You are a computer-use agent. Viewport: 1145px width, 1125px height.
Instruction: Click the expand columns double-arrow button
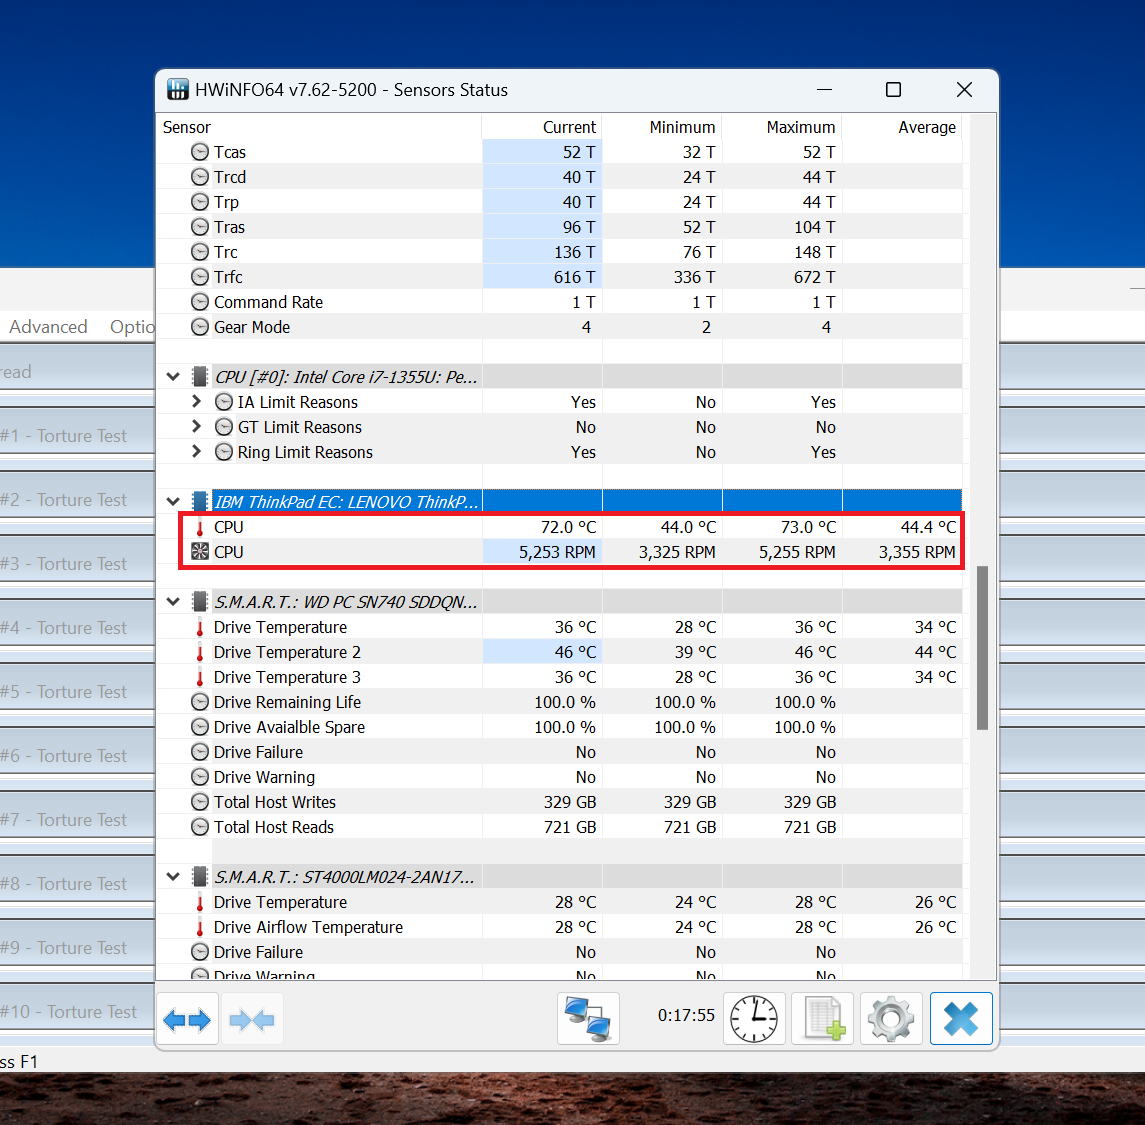pyautogui.click(x=187, y=1019)
